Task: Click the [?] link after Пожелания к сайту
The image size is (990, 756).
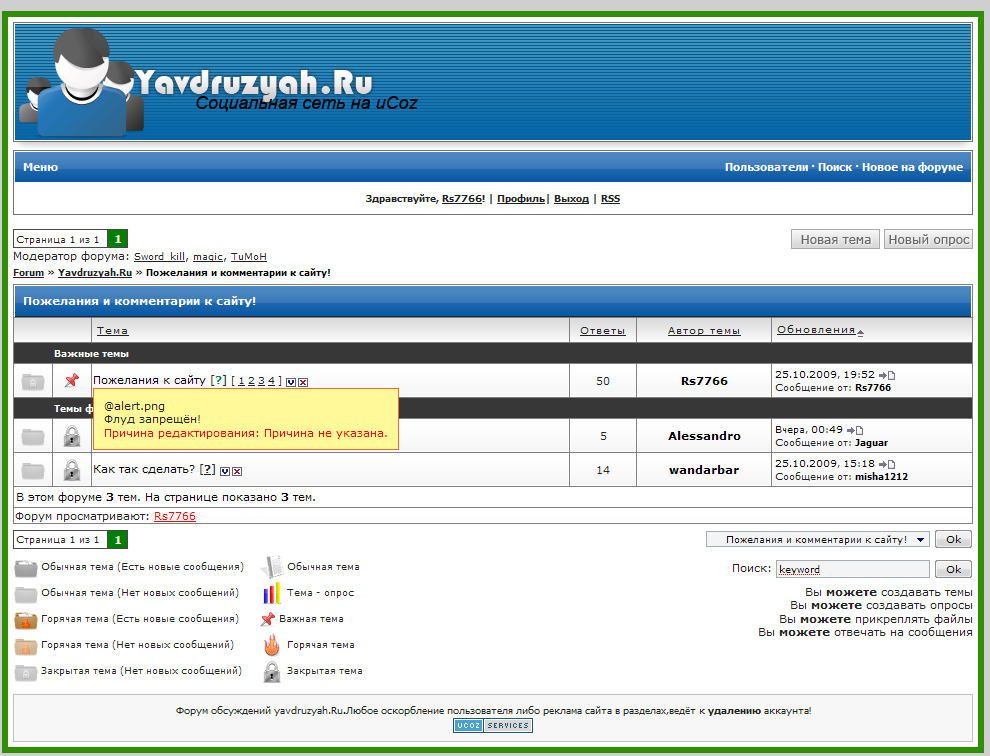Action: [x=218, y=380]
